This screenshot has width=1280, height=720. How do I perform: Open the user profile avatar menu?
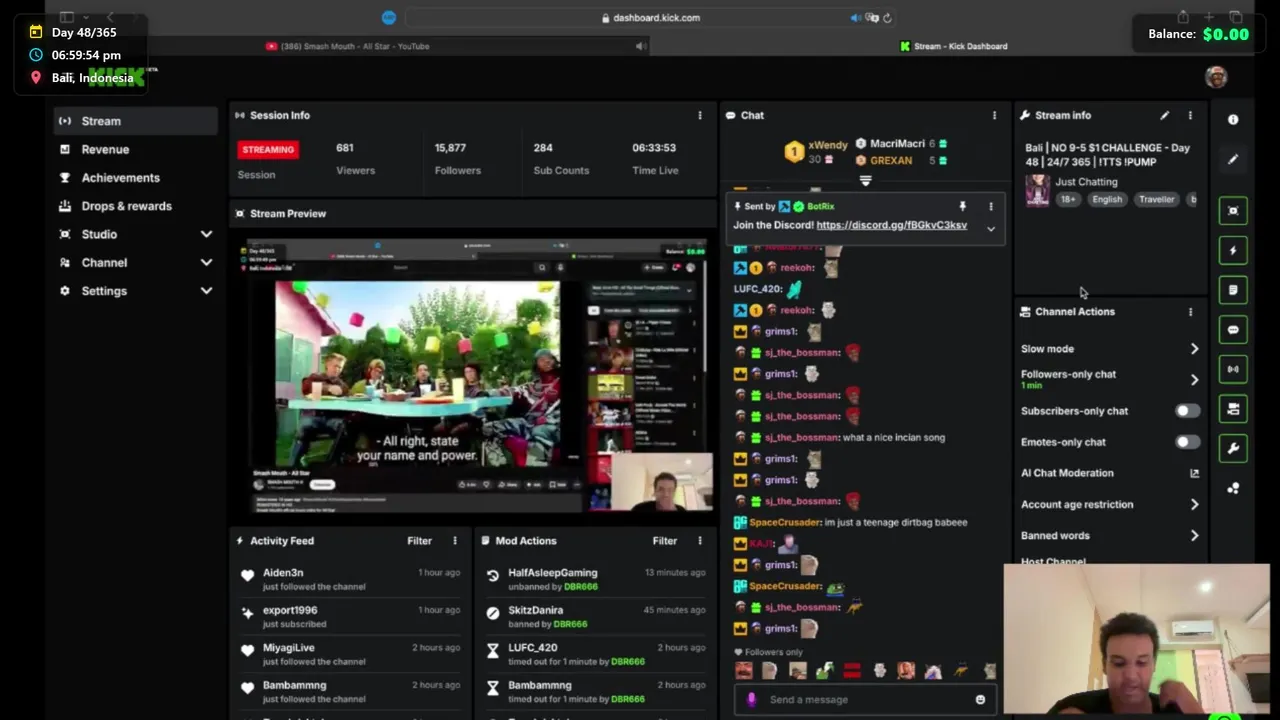point(1216,77)
